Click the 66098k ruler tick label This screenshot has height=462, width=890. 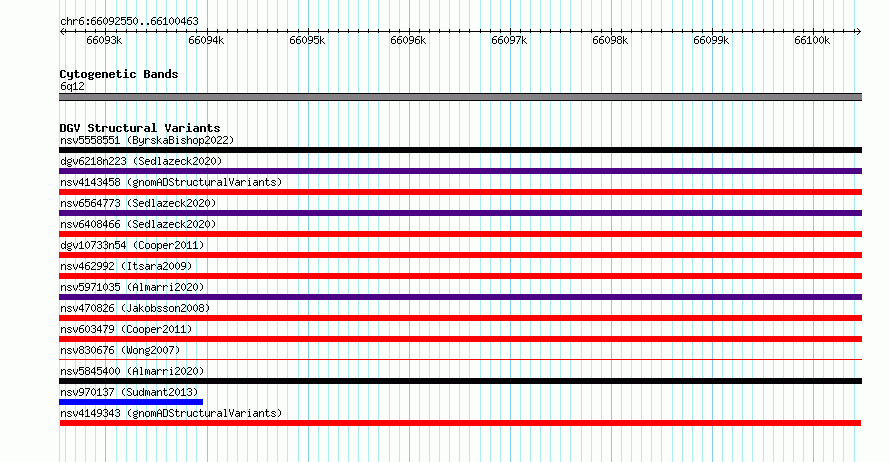(x=610, y=41)
